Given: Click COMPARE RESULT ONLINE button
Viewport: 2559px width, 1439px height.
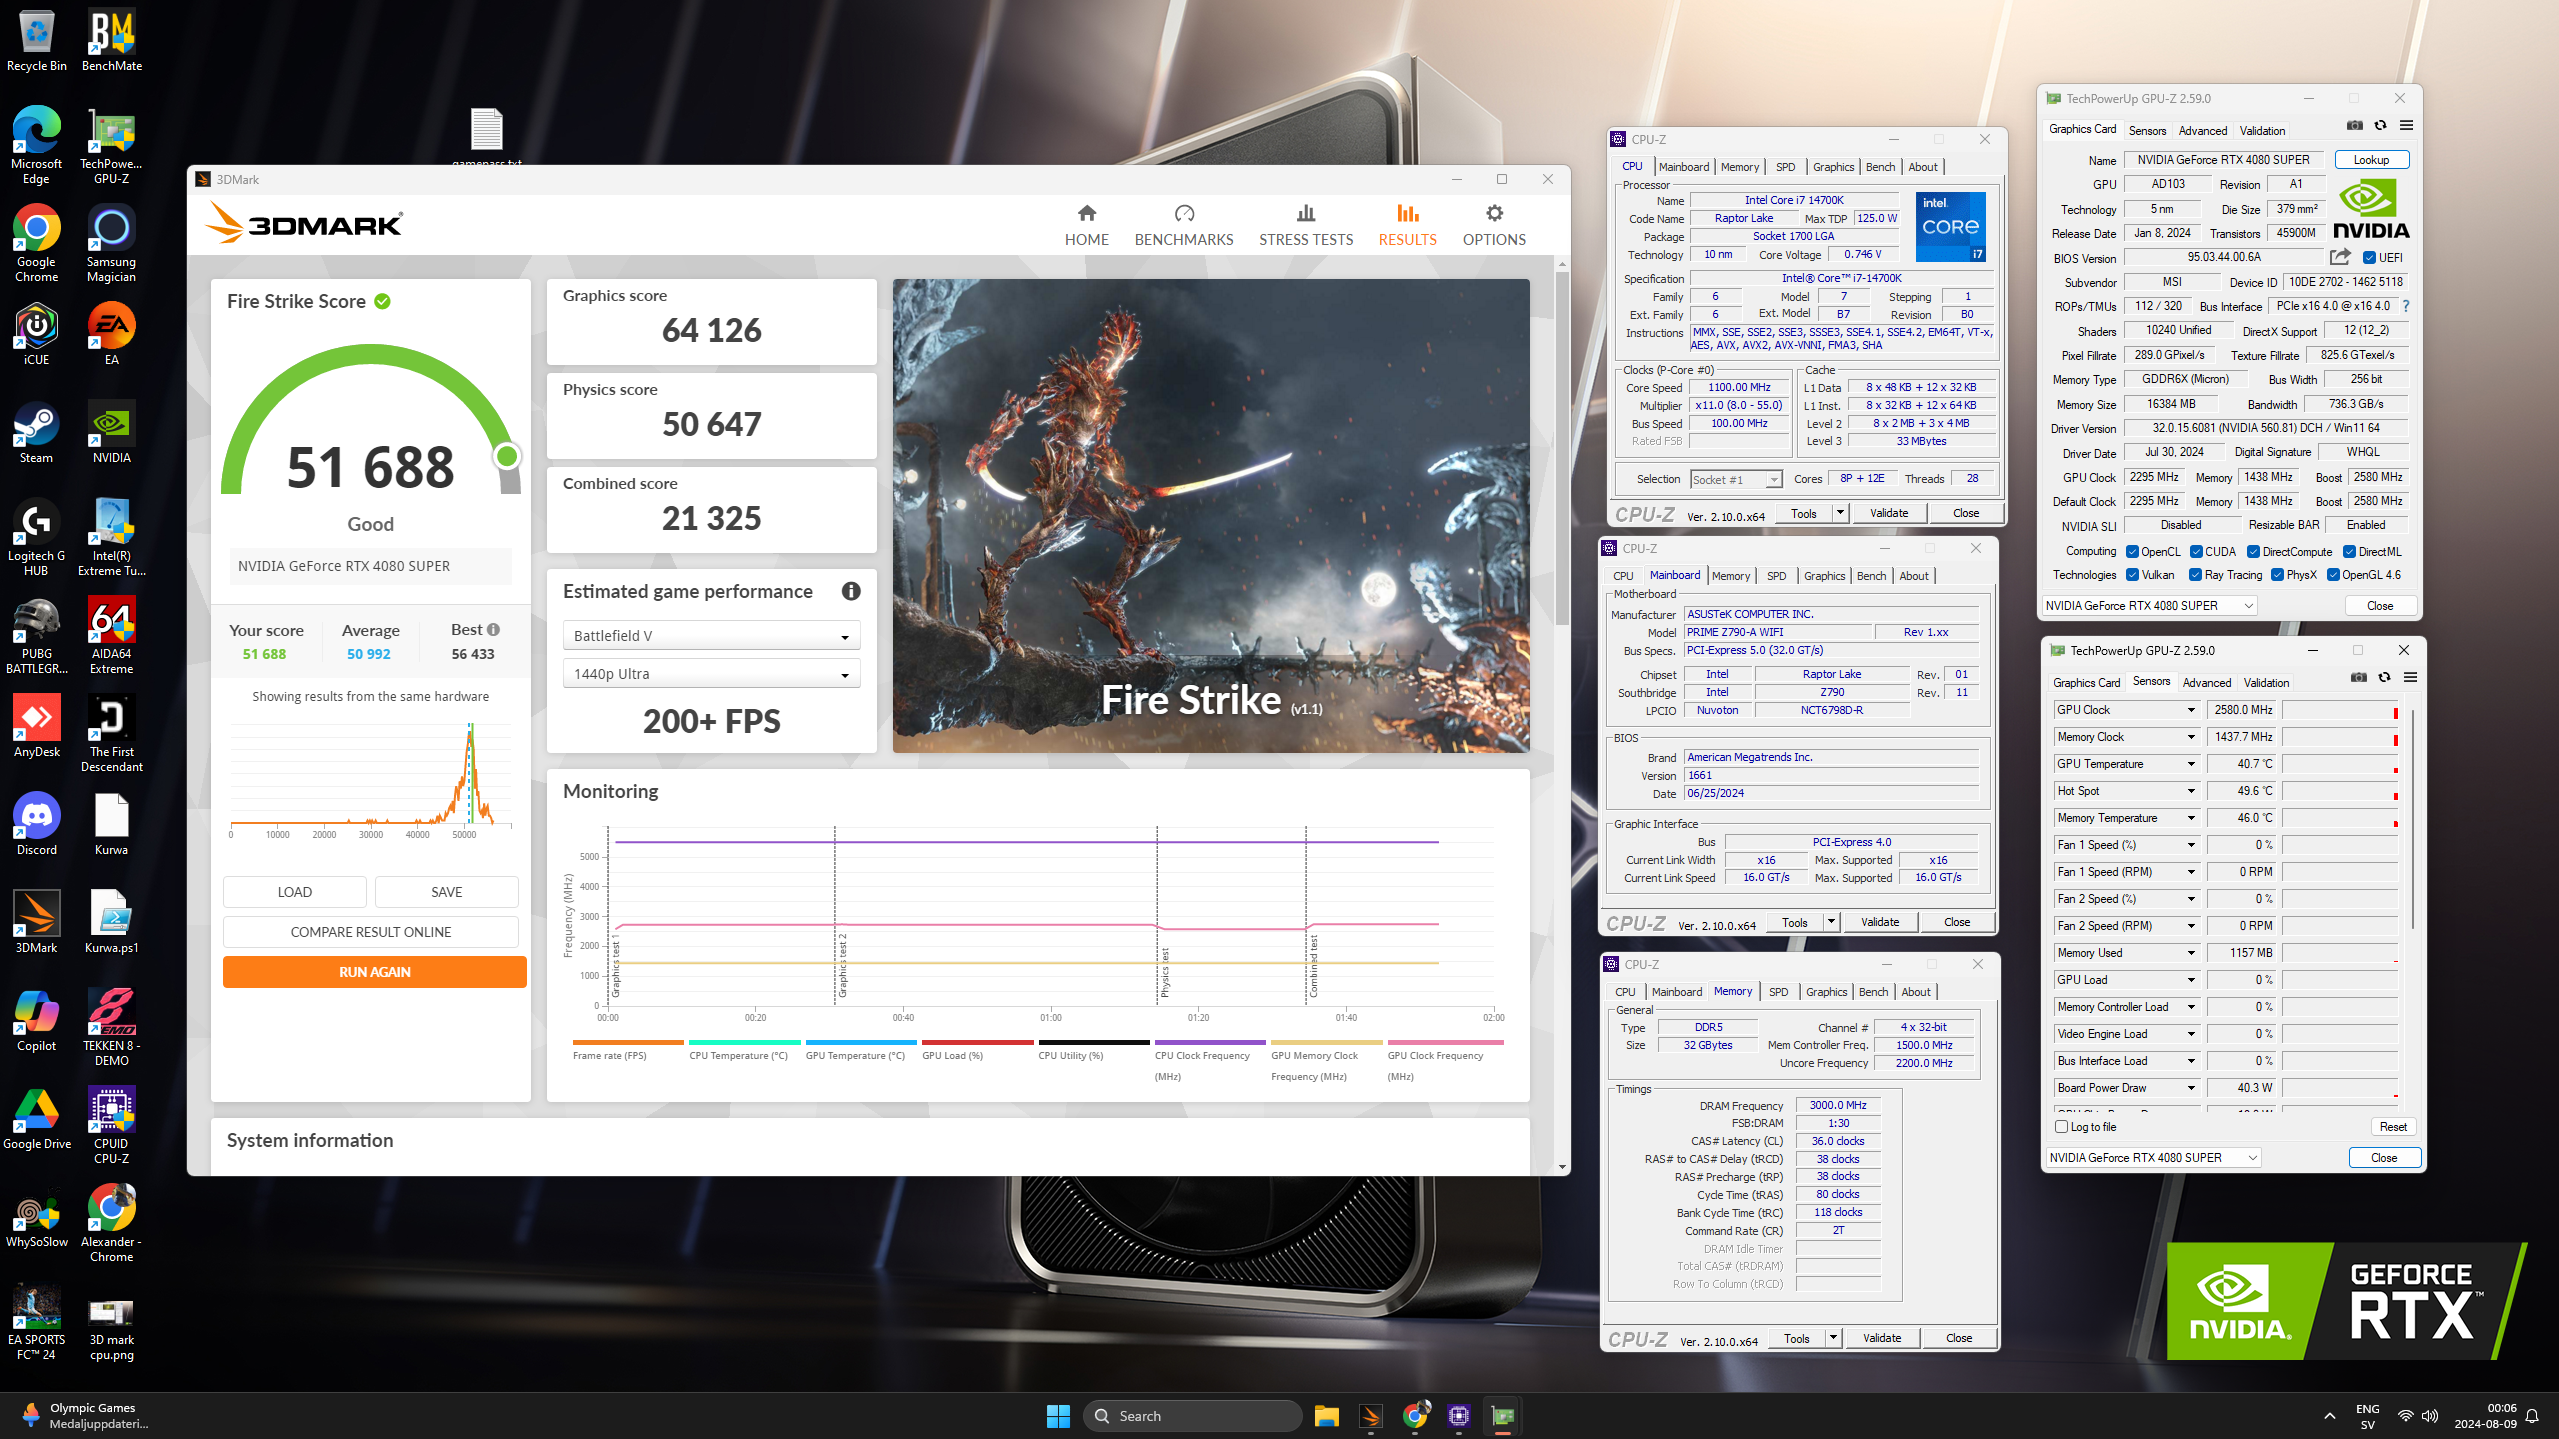Looking at the screenshot, I should [x=370, y=932].
